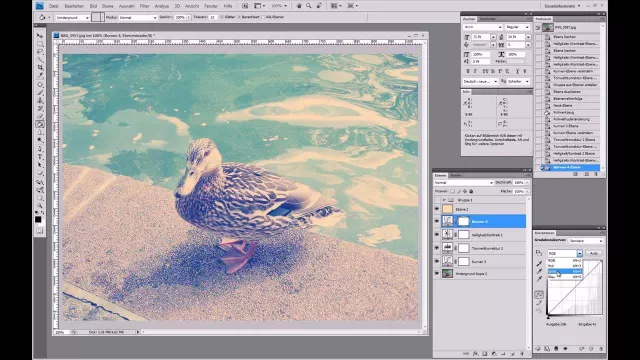This screenshot has height=360, width=640.
Task: Switch to the Farbfelder tab
Action: pyautogui.click(x=487, y=19)
